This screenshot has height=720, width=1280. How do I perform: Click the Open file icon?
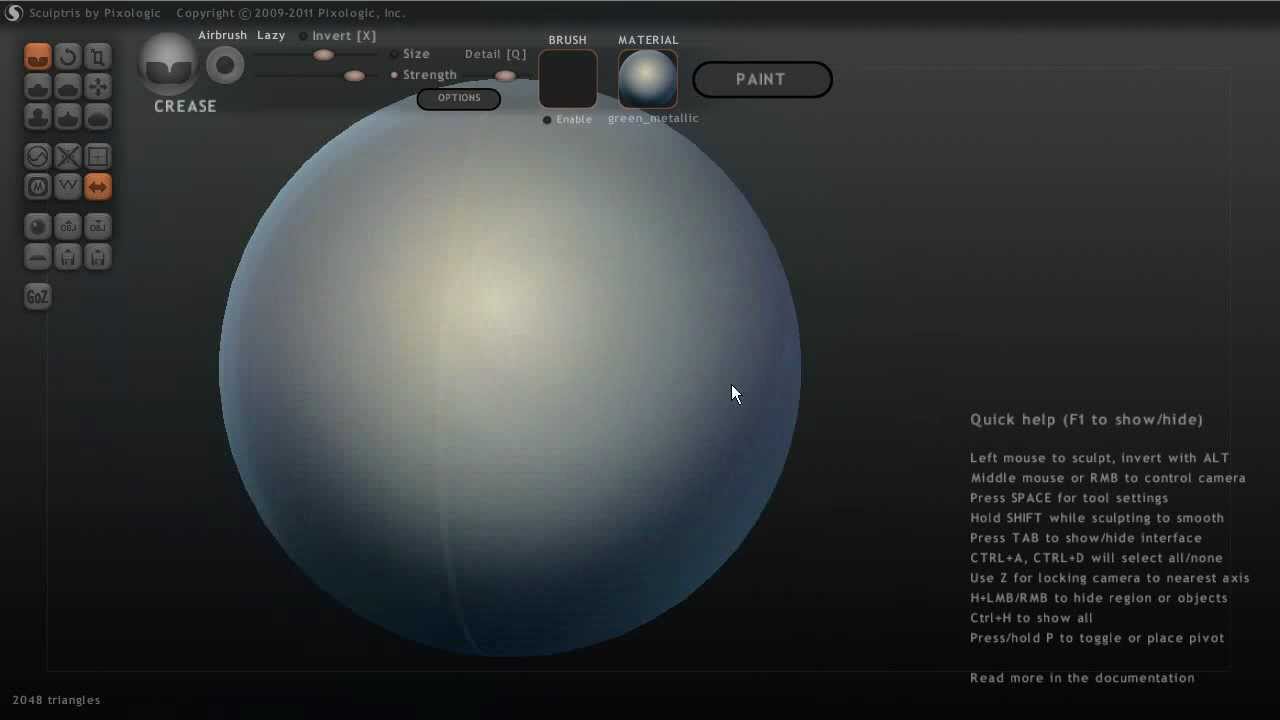click(x=68, y=257)
